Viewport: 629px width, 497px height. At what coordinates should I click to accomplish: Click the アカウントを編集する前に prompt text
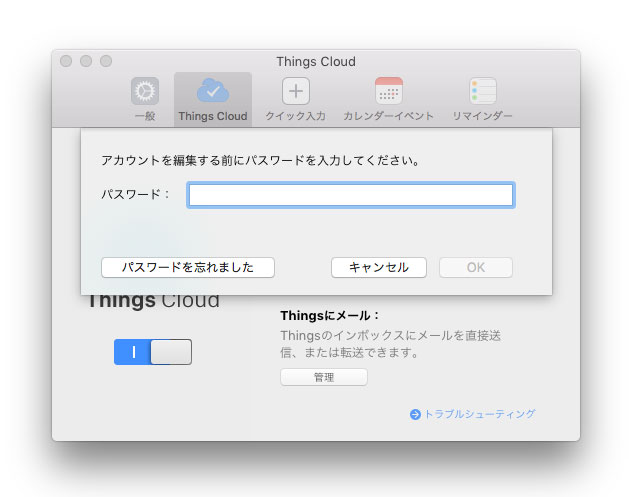260,160
